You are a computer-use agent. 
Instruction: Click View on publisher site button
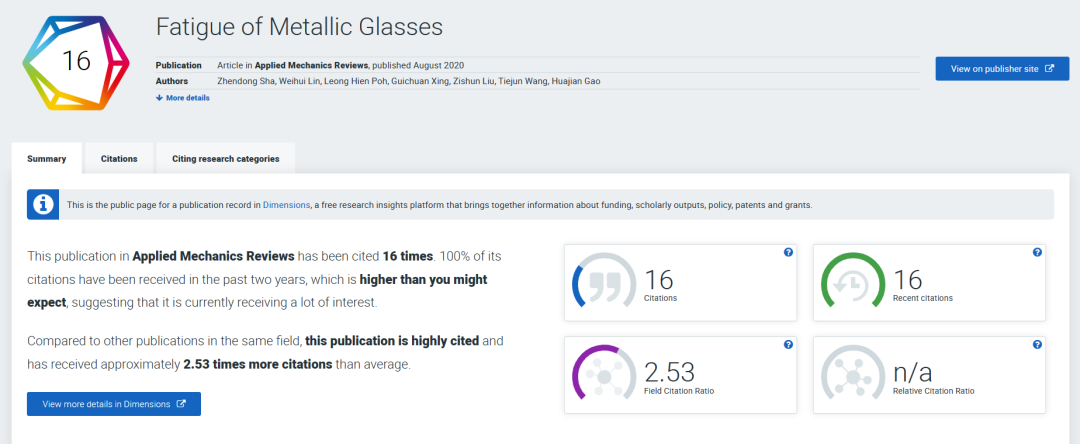[x=1001, y=69]
